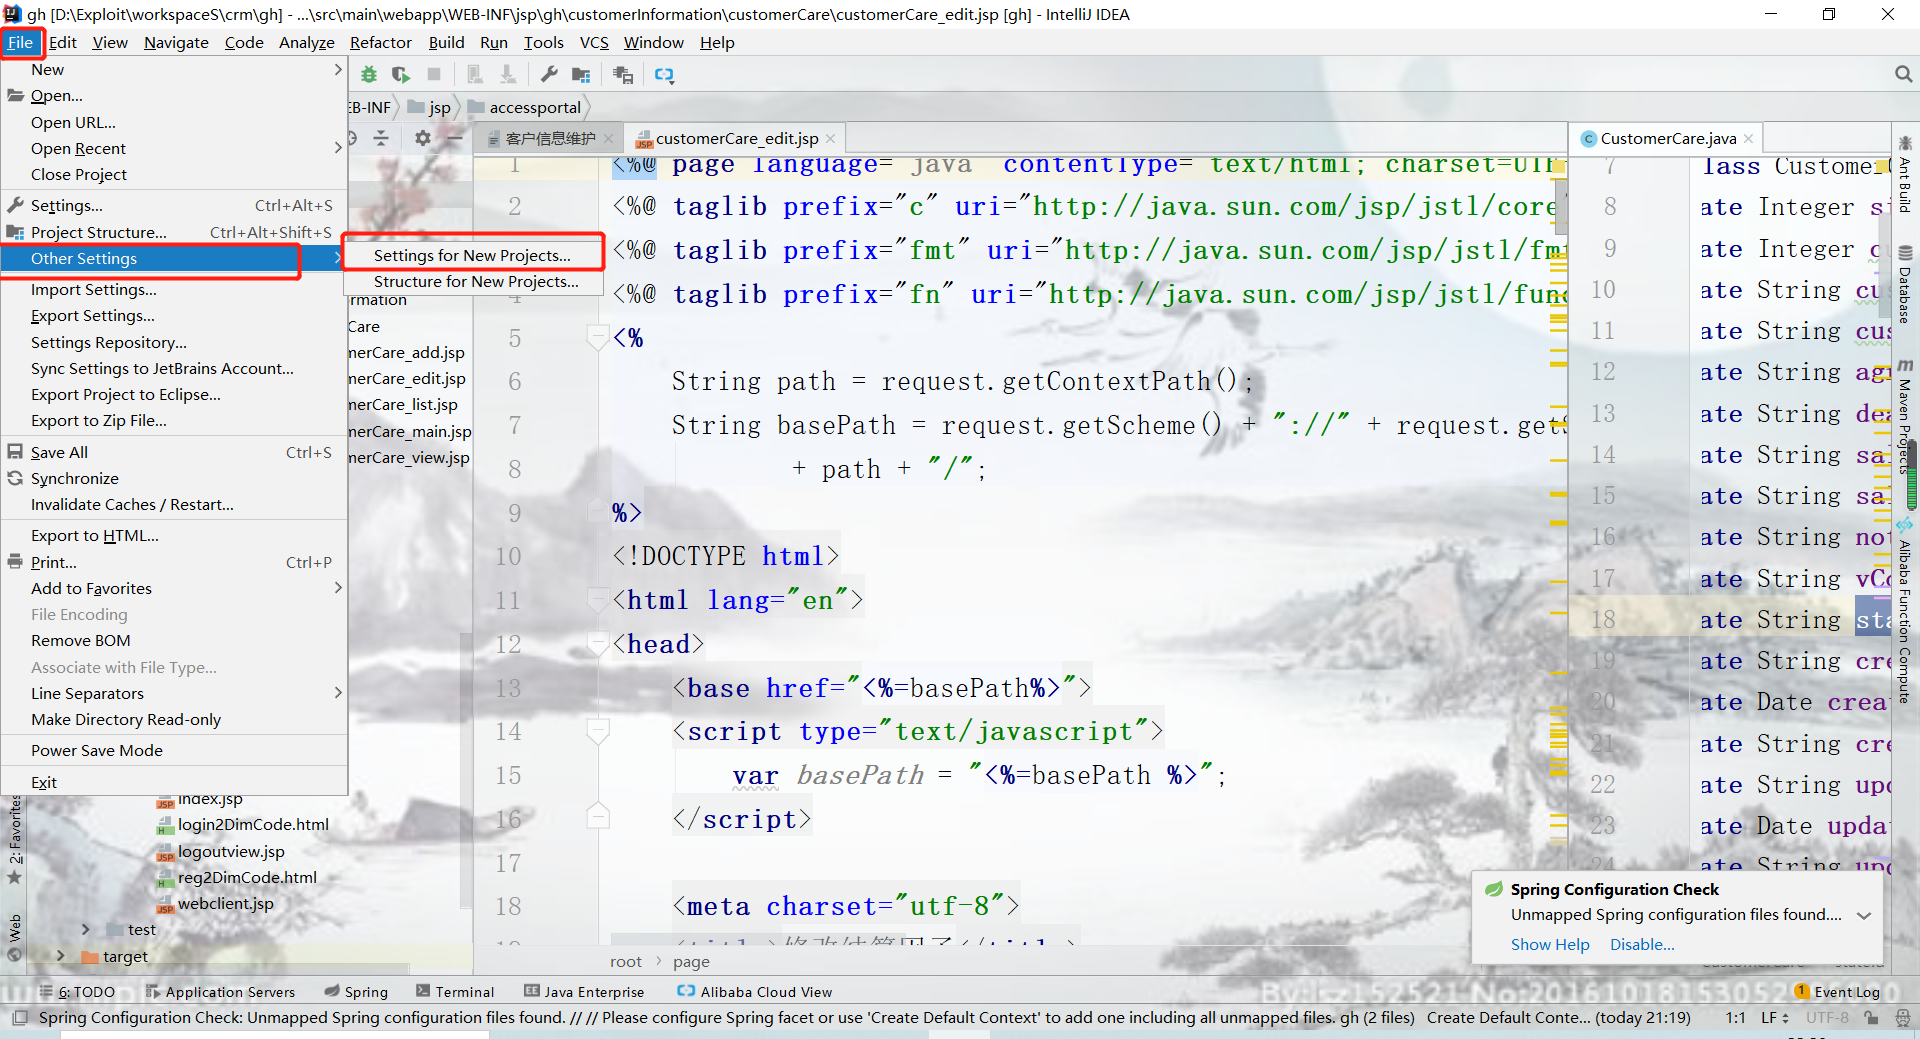Screen dimensions: 1920x1039
Task: Select Other Settings in File menu
Action: click(x=174, y=258)
